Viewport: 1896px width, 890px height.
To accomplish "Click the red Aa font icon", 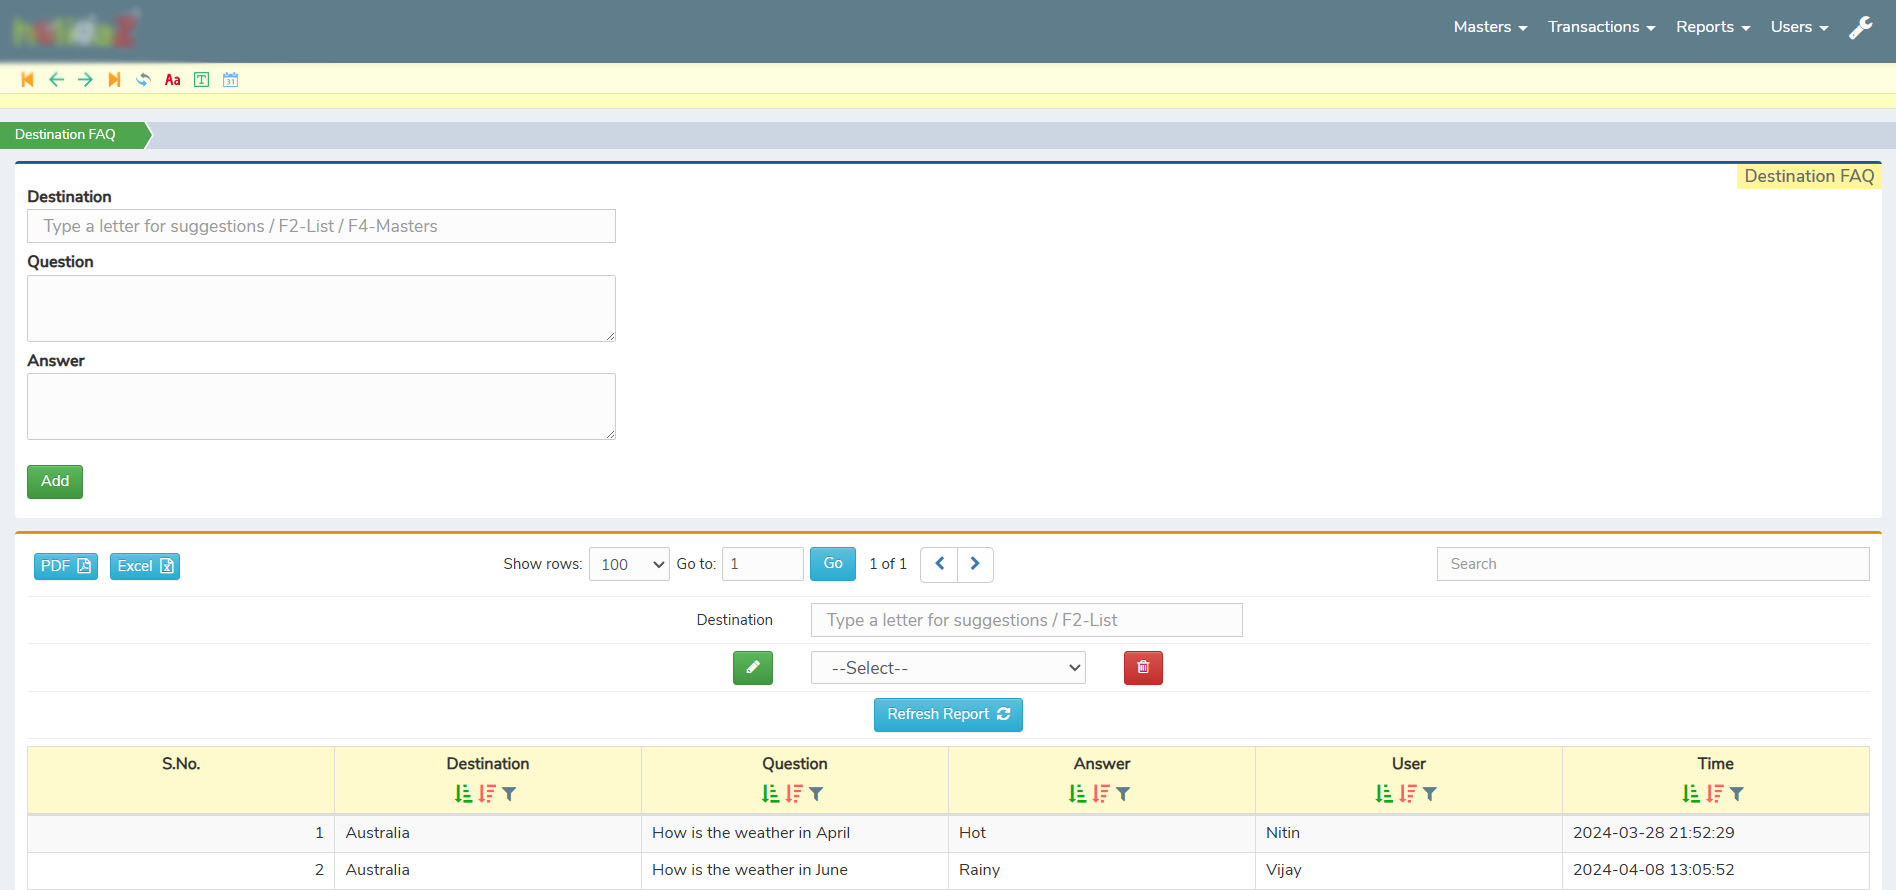I will pos(172,80).
